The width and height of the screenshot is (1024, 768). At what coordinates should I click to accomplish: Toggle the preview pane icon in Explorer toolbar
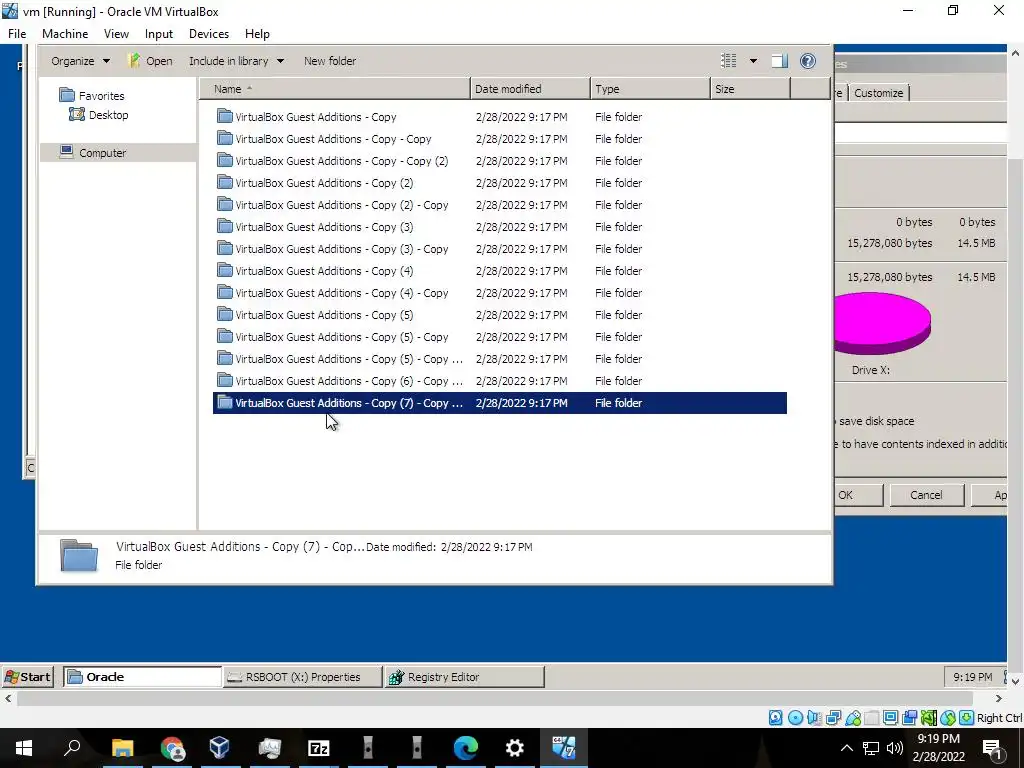click(x=779, y=61)
